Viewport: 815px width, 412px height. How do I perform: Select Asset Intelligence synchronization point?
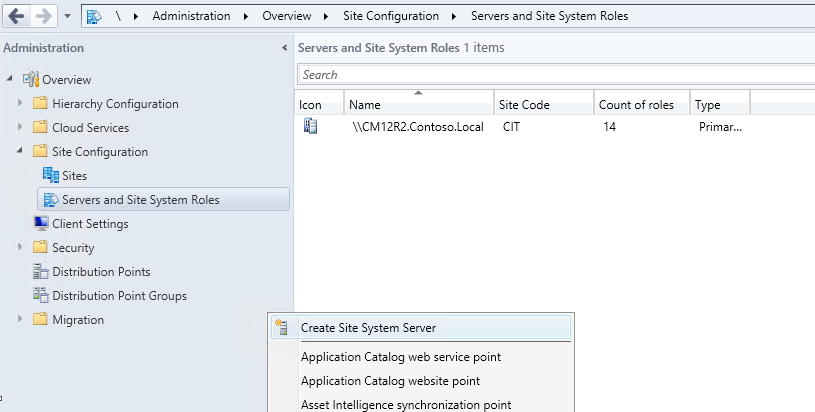406,405
